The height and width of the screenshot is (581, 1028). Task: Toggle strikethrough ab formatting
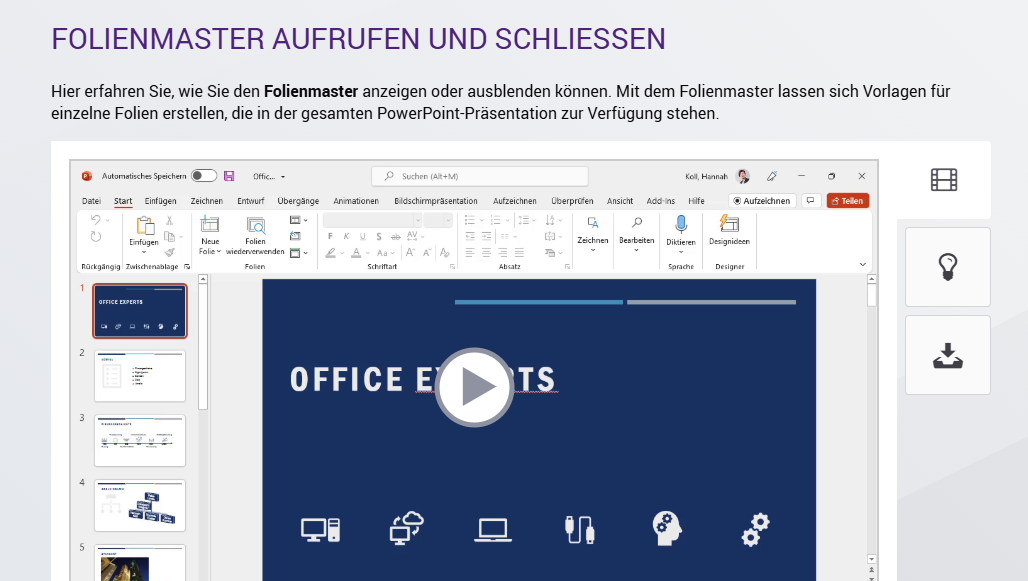pos(395,236)
